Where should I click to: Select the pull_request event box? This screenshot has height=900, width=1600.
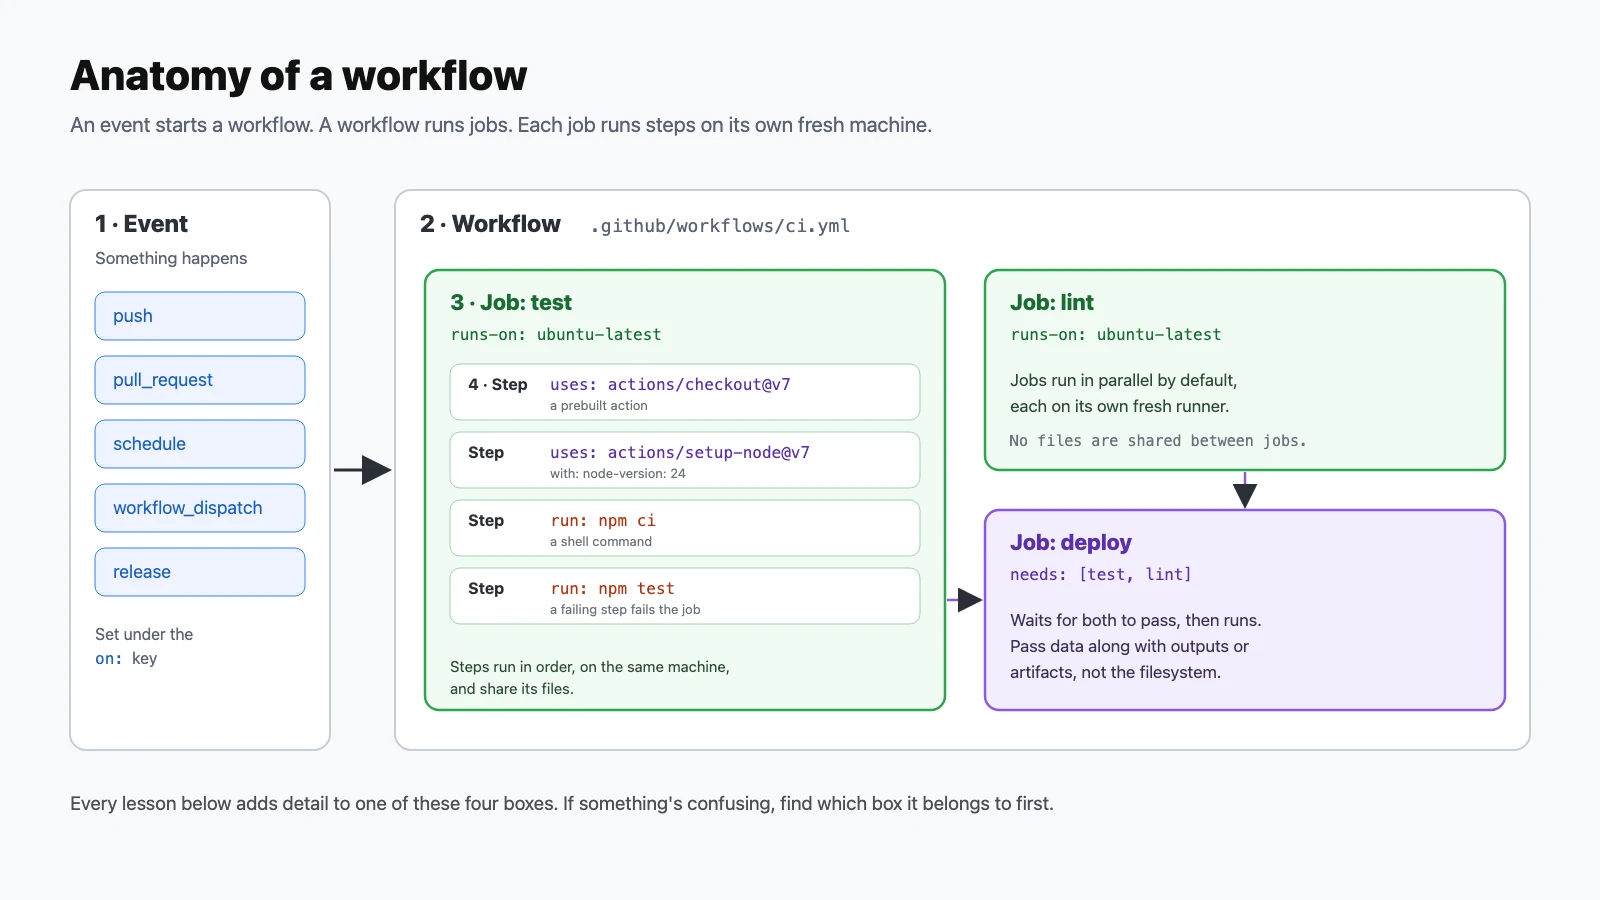point(200,380)
